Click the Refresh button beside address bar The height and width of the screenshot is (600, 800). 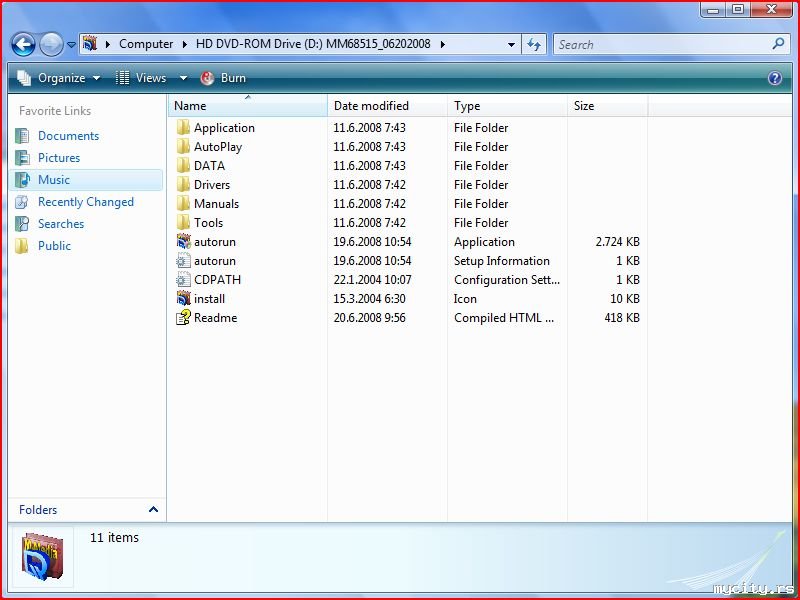[x=534, y=44]
